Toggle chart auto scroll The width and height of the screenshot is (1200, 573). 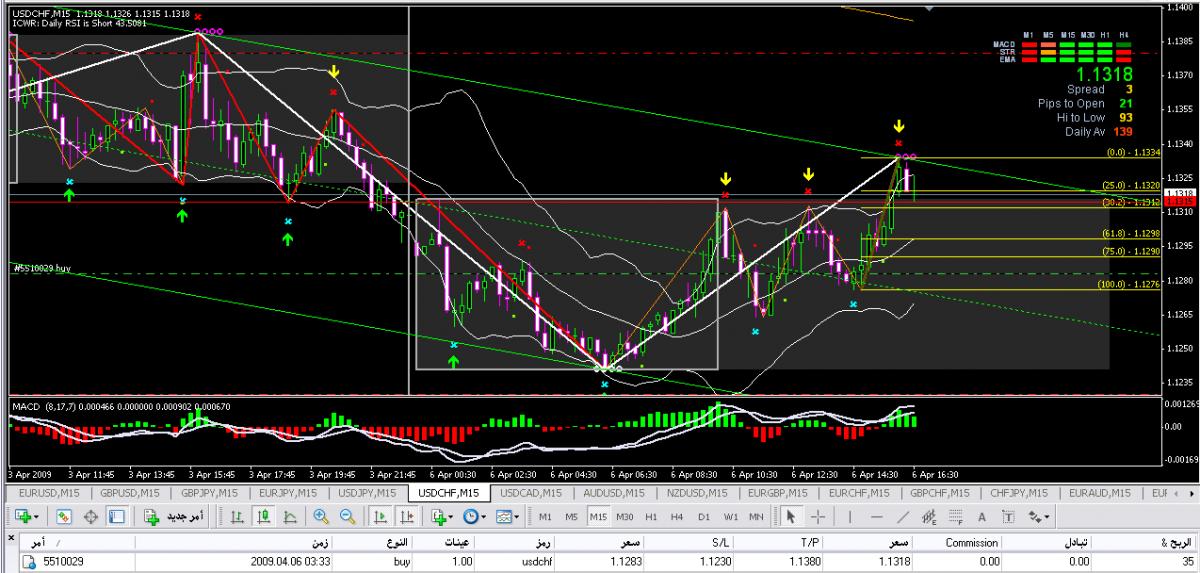point(380,517)
